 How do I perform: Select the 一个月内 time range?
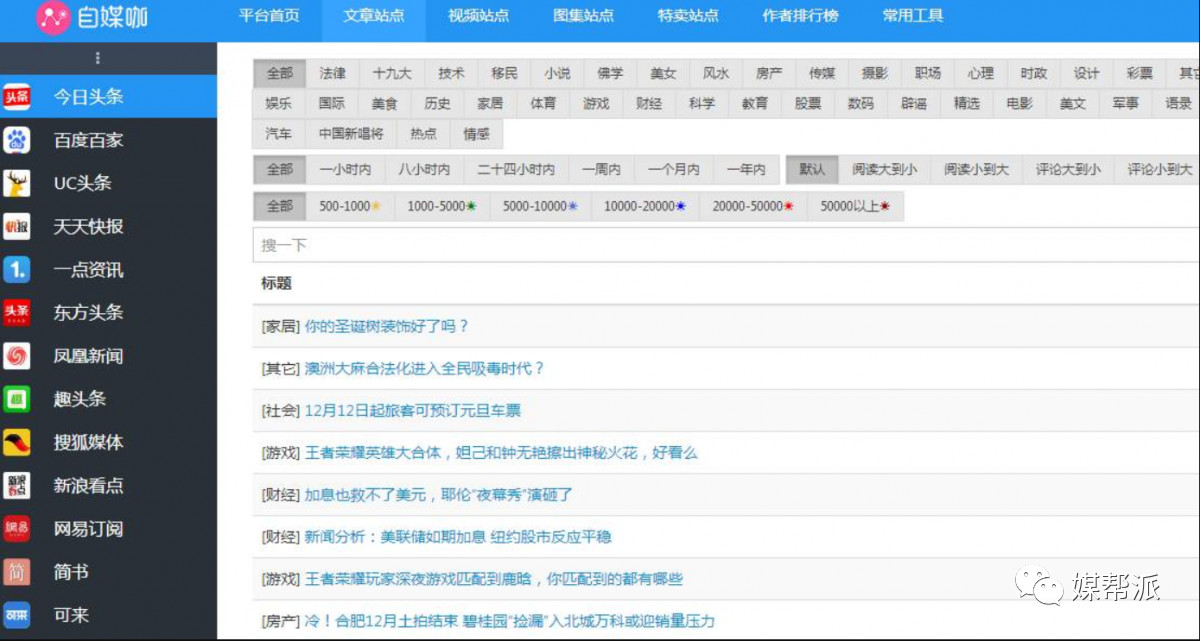click(674, 170)
